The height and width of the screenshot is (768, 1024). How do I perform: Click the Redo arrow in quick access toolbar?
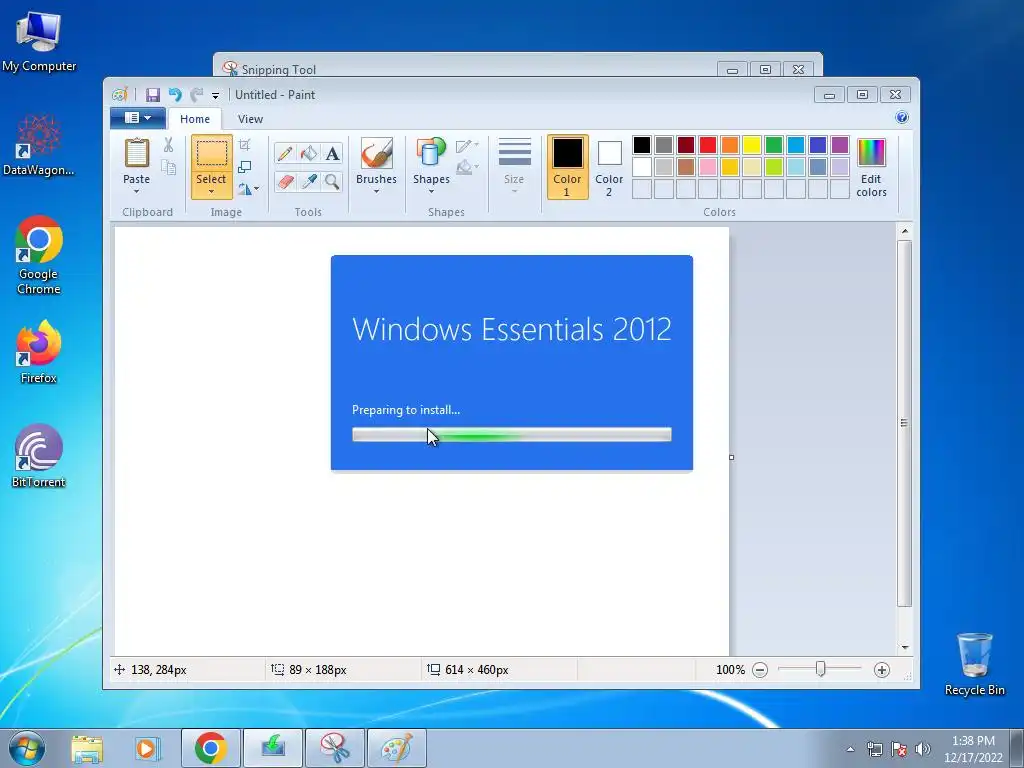[x=197, y=95]
